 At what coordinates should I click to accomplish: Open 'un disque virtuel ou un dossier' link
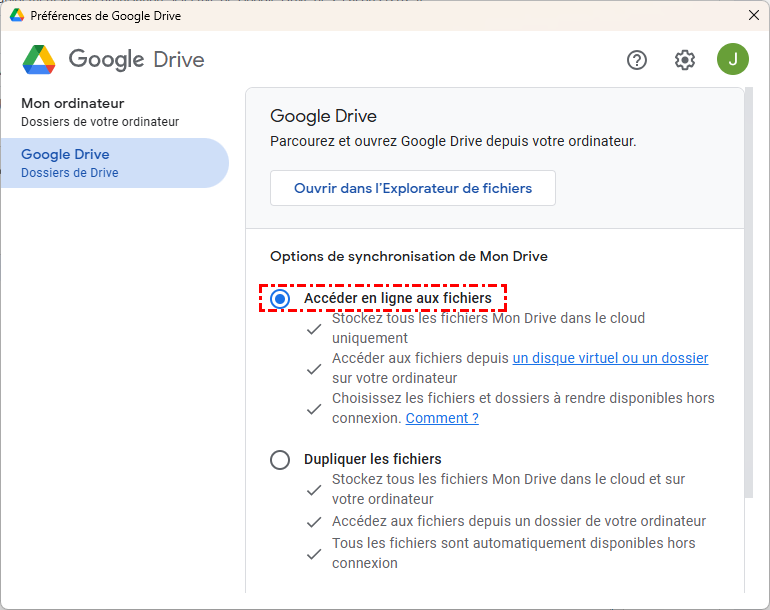(610, 358)
